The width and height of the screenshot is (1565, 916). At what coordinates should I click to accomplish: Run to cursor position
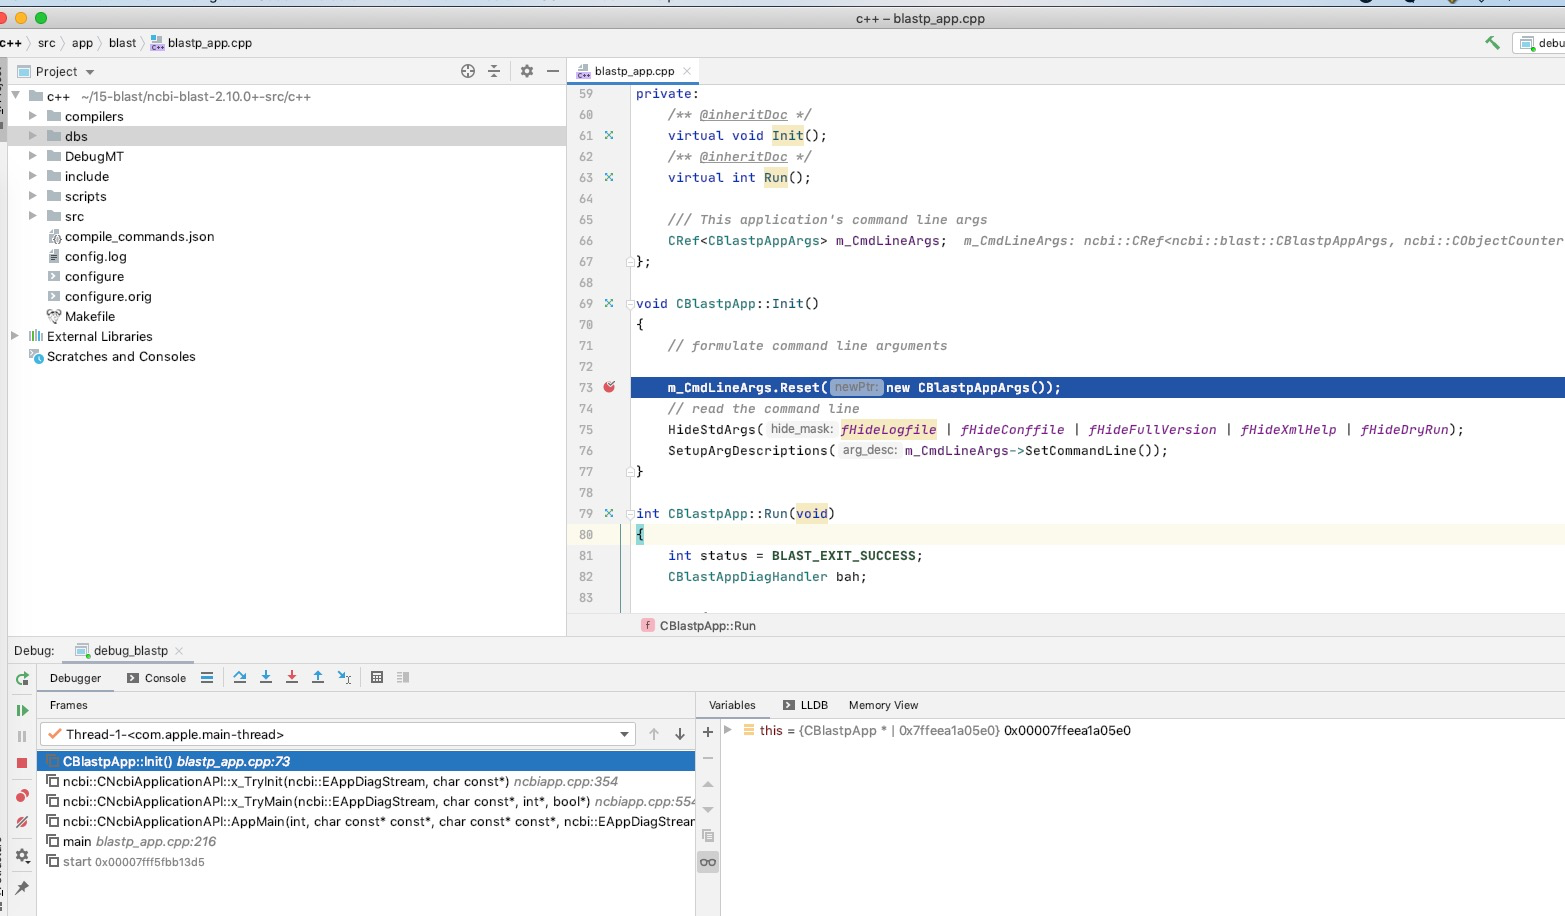click(344, 678)
